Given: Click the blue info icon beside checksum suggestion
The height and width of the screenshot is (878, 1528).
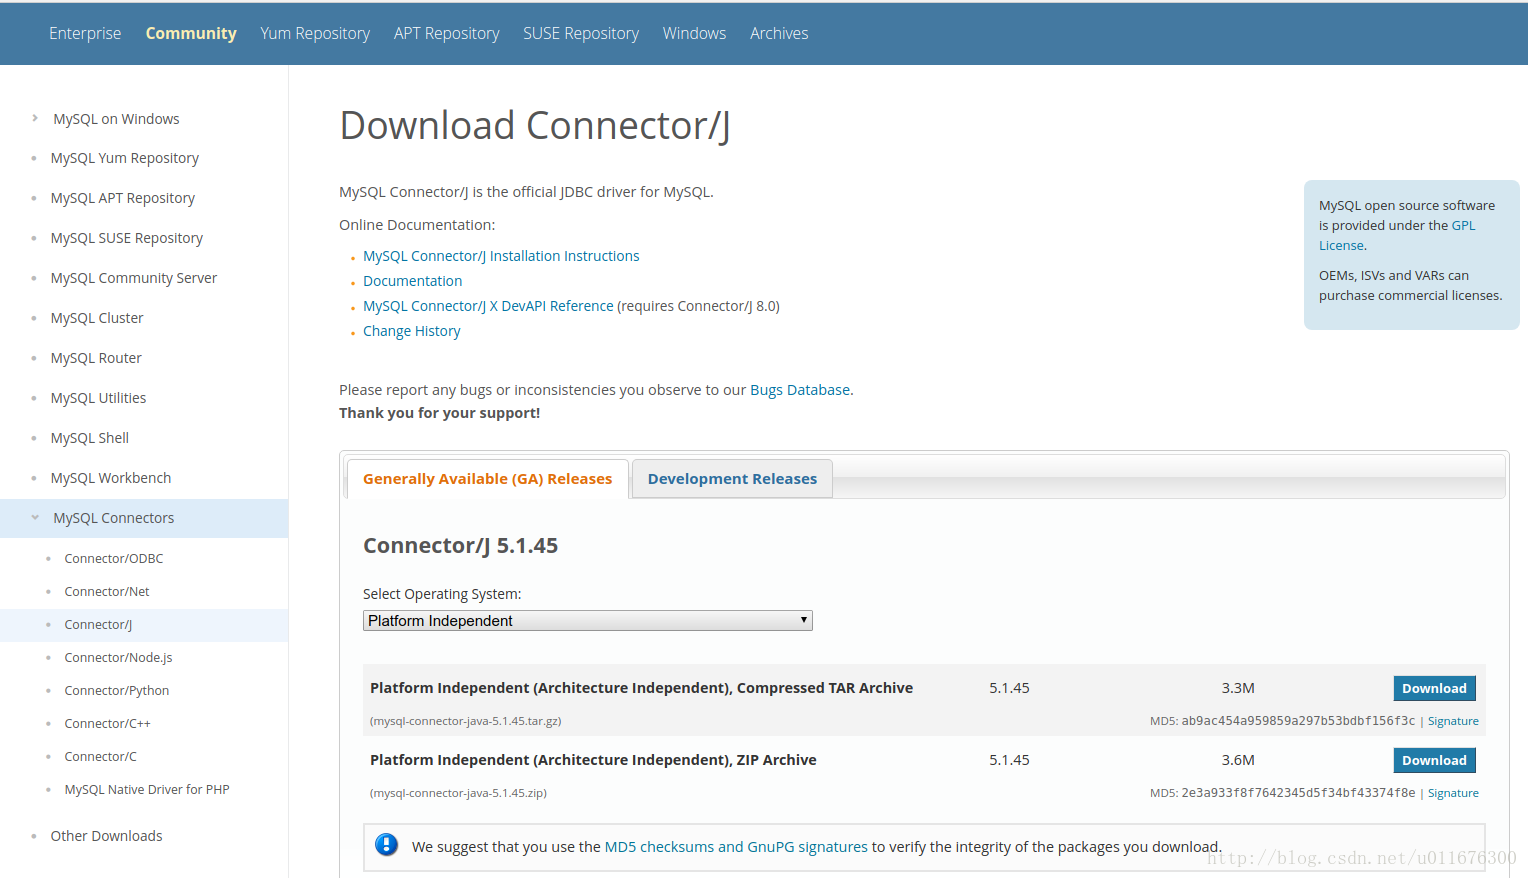Looking at the screenshot, I should tap(386, 845).
